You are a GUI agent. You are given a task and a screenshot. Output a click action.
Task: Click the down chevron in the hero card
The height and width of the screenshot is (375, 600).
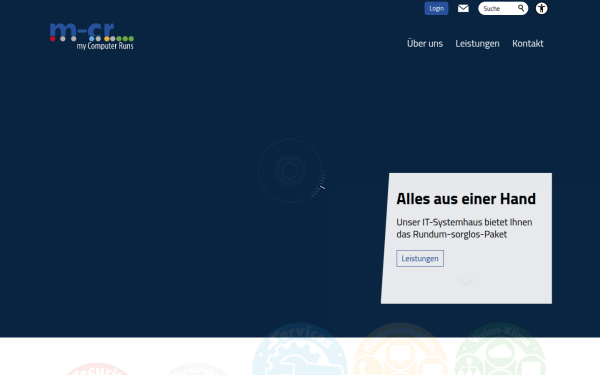point(466,282)
